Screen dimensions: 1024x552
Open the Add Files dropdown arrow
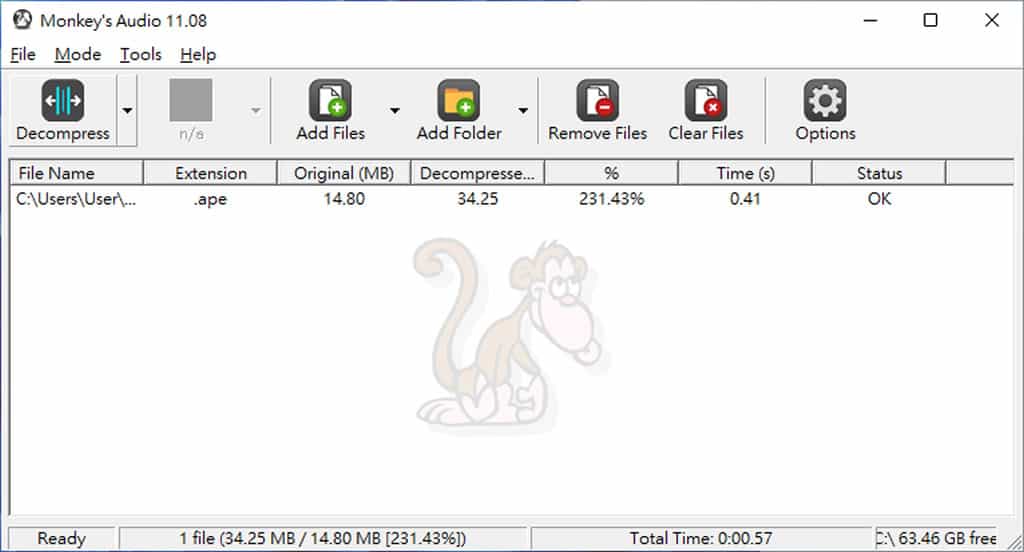click(x=394, y=110)
